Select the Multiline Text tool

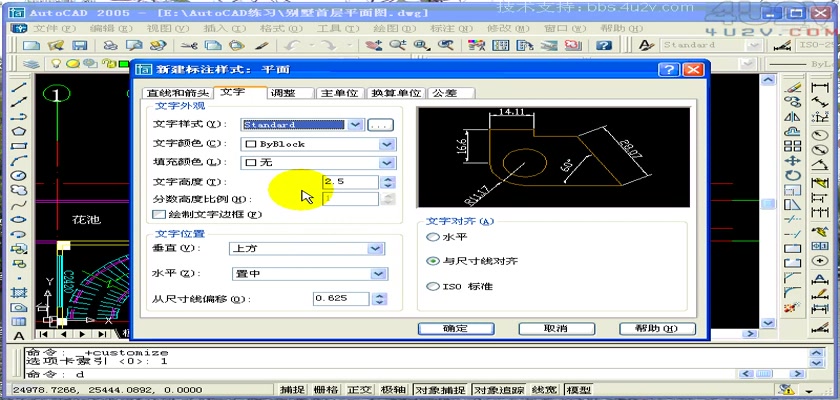(x=19, y=336)
